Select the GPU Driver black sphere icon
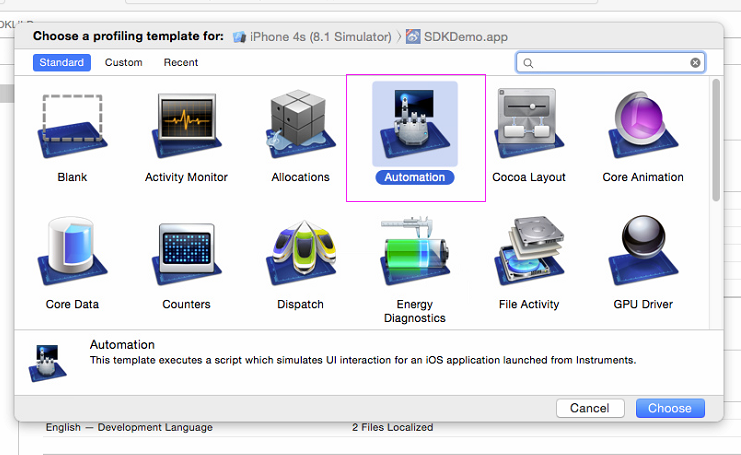The height and width of the screenshot is (455, 741). pos(643,251)
